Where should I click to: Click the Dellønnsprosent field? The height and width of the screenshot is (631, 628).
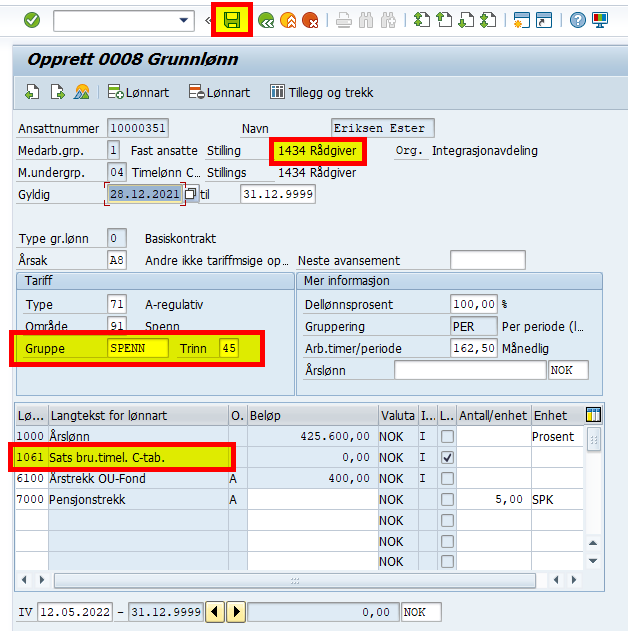[474, 304]
